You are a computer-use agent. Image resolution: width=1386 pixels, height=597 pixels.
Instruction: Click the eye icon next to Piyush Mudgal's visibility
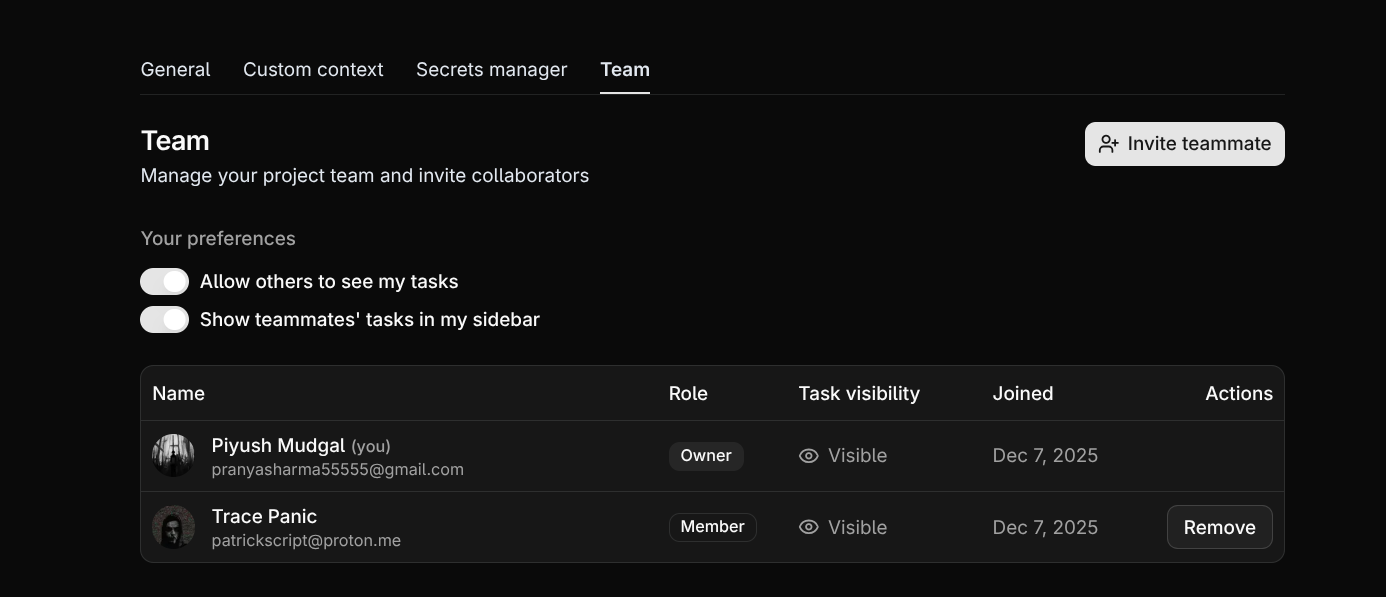(x=808, y=455)
